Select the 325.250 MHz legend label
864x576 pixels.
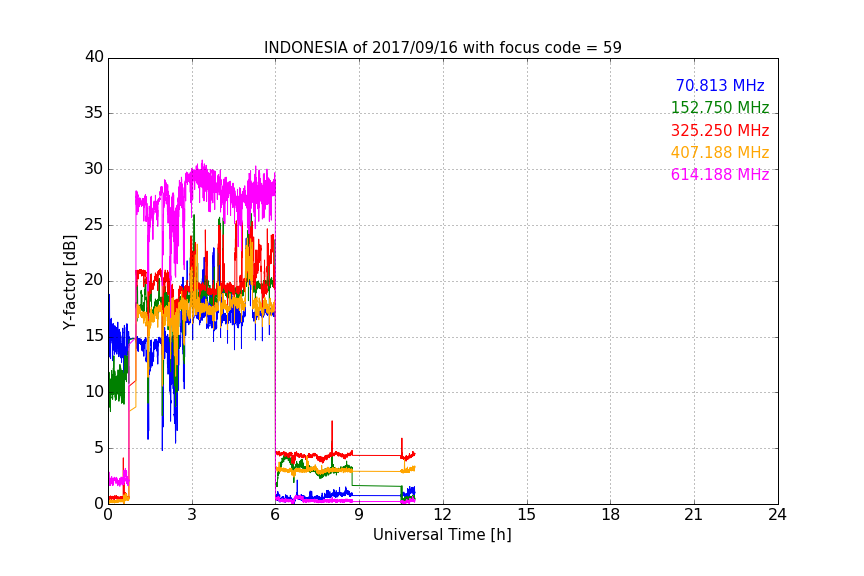(720, 130)
